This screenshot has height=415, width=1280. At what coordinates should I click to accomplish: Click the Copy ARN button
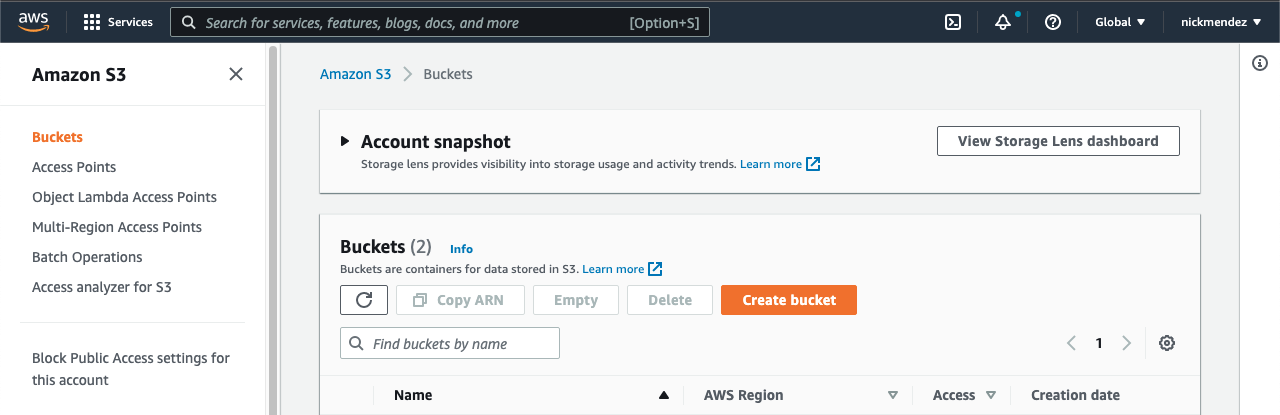click(x=458, y=300)
